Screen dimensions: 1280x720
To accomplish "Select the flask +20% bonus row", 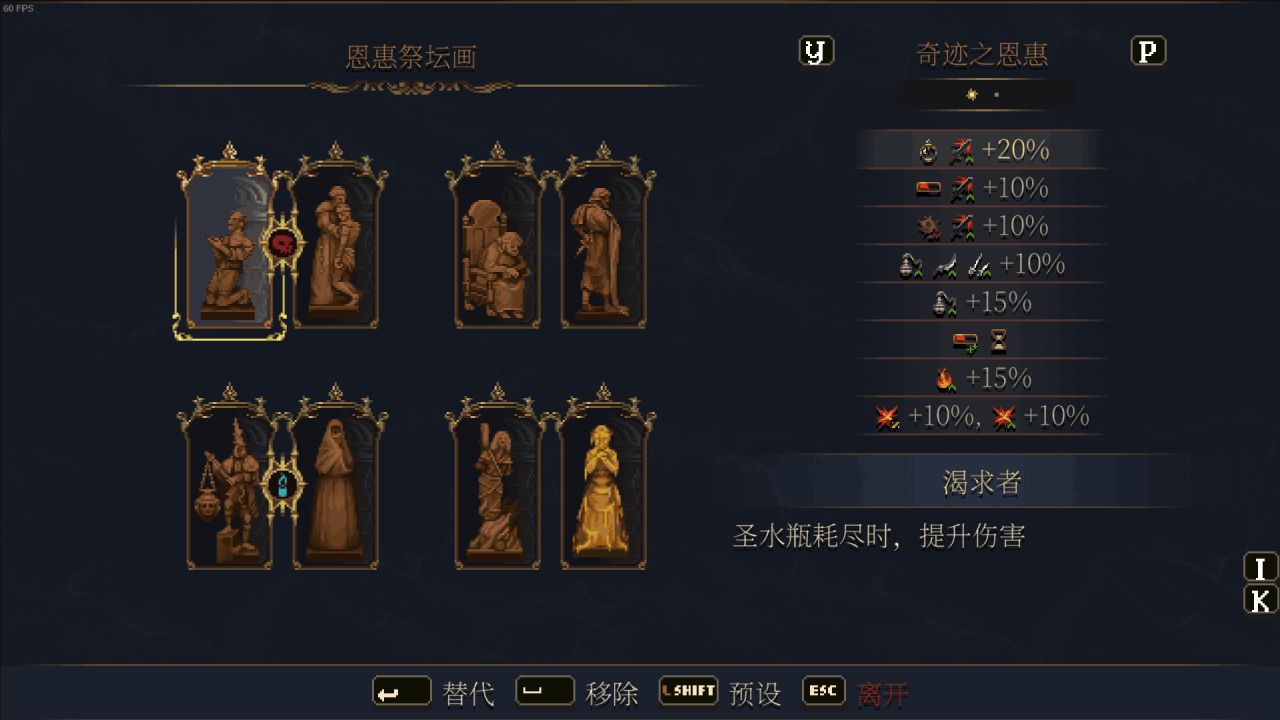I will pyautogui.click(x=982, y=150).
